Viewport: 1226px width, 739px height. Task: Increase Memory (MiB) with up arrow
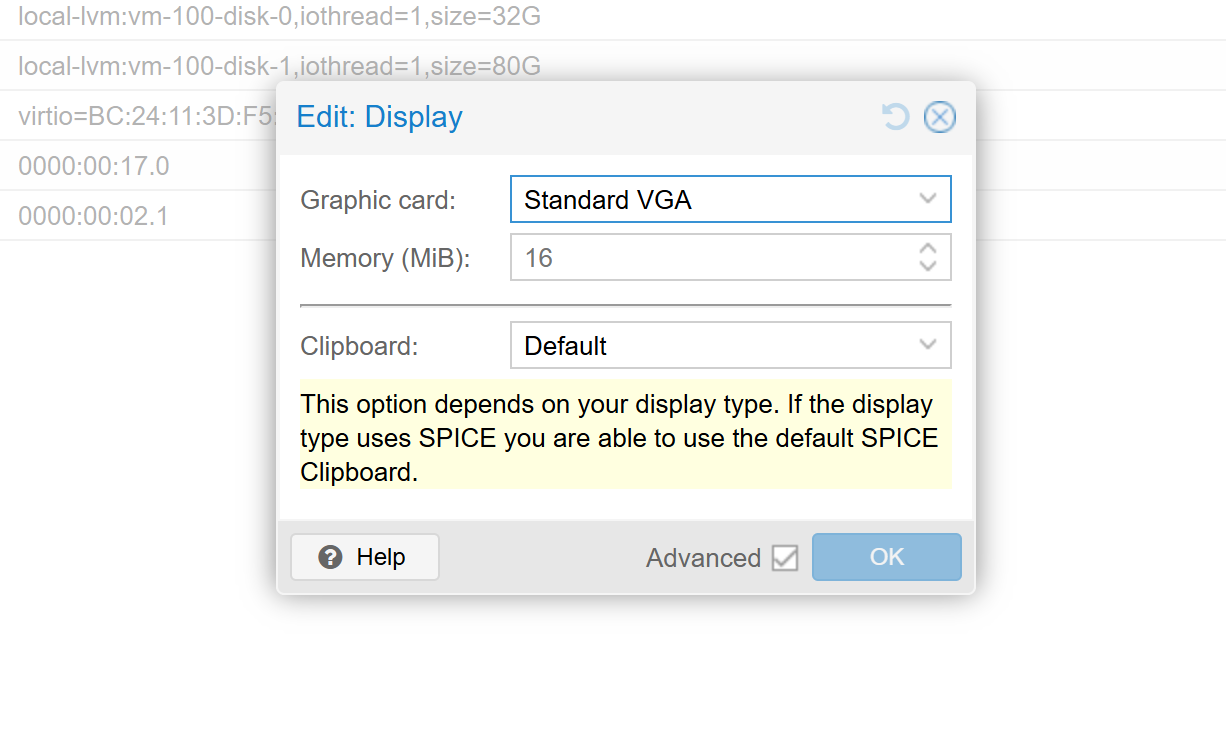[928, 249]
